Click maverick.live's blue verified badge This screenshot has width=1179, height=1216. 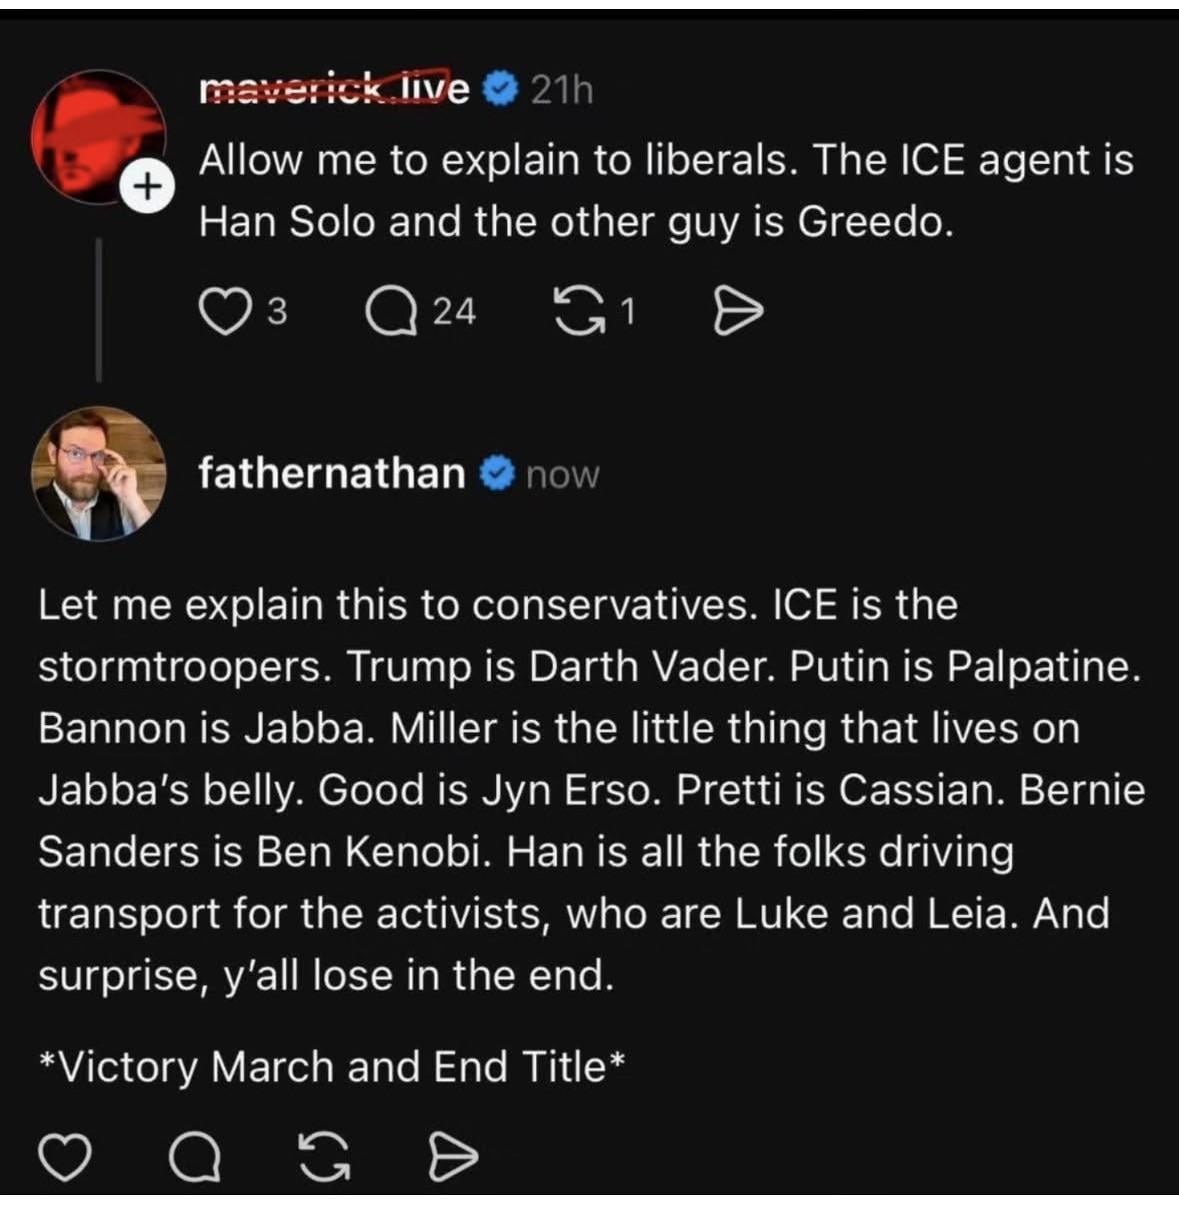pos(499,90)
